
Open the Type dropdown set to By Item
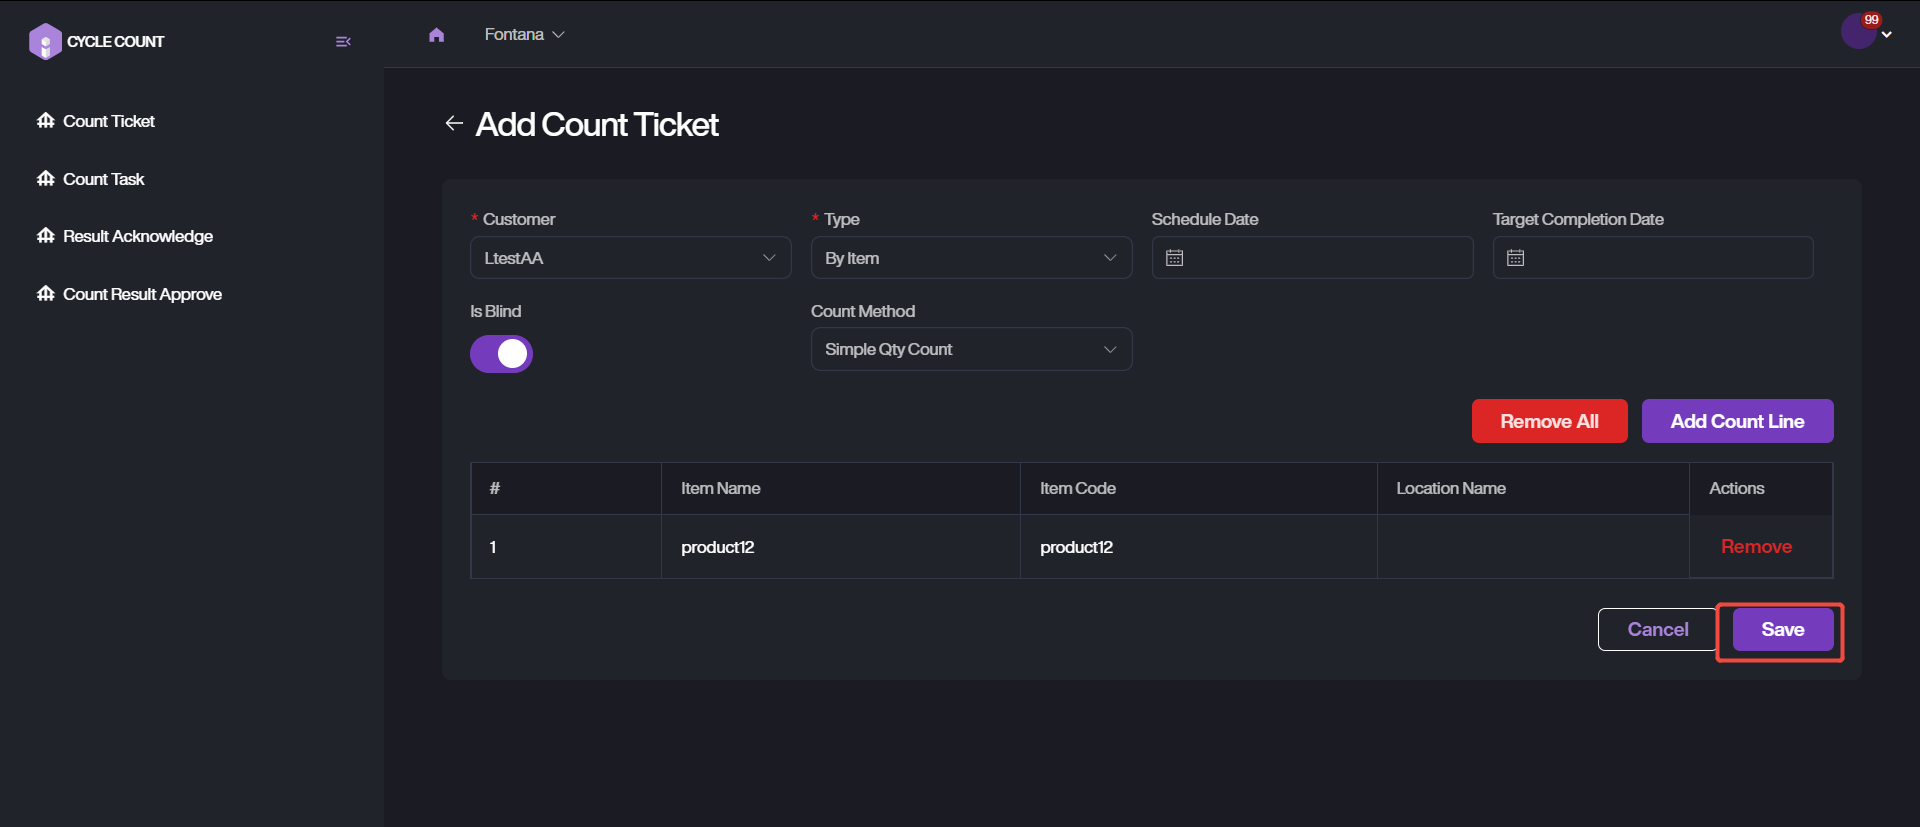coord(971,258)
